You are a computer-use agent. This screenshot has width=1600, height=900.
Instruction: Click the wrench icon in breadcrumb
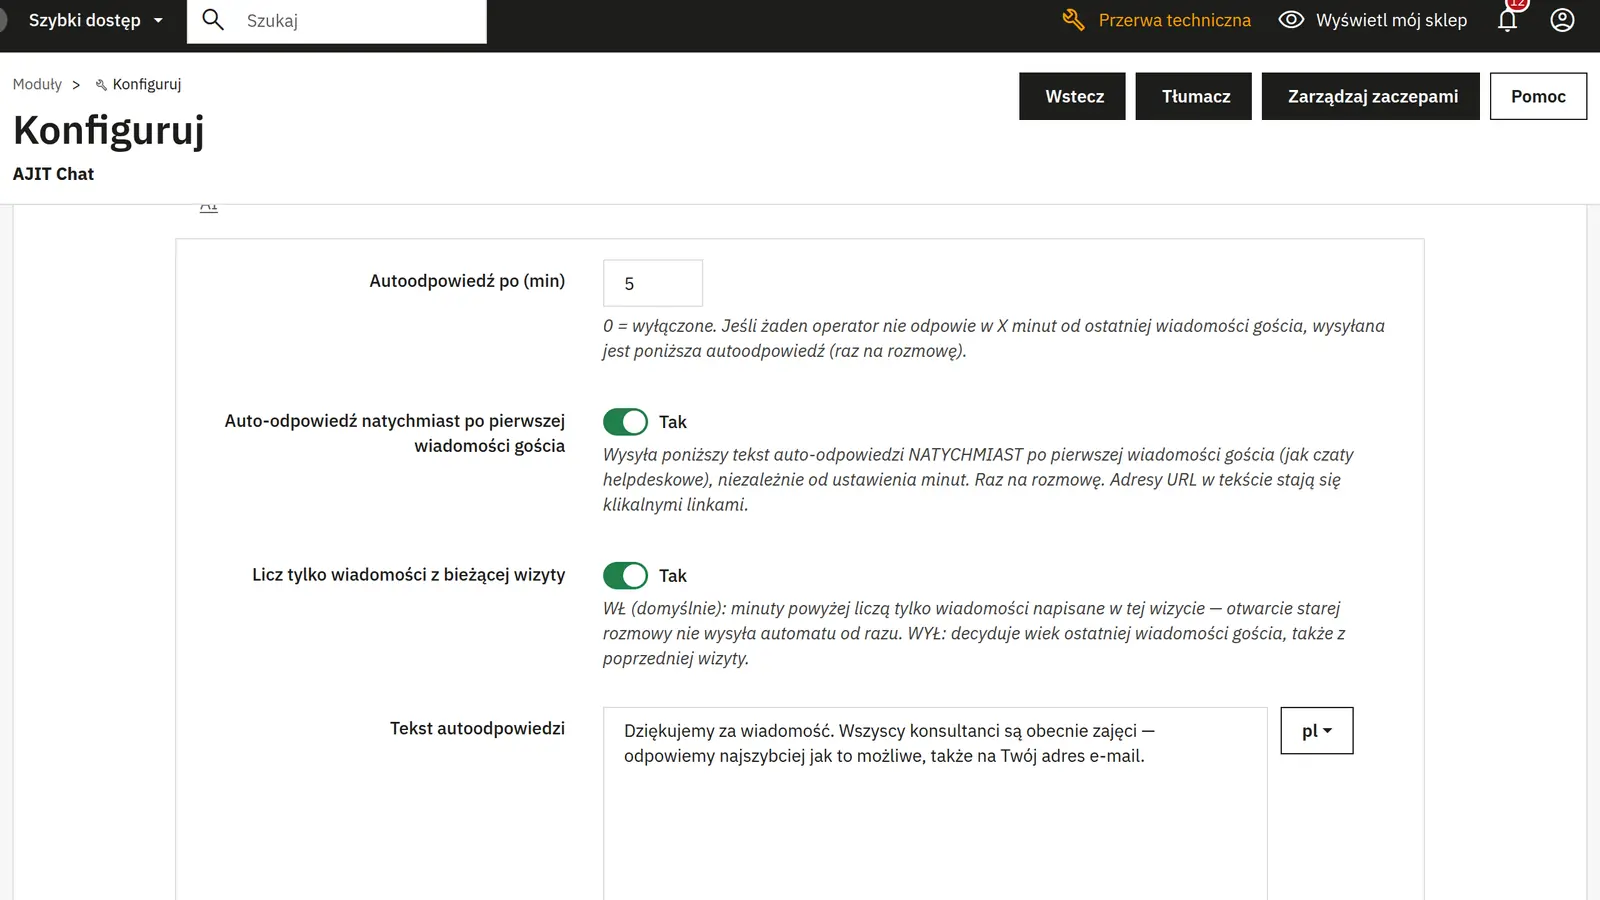click(101, 85)
